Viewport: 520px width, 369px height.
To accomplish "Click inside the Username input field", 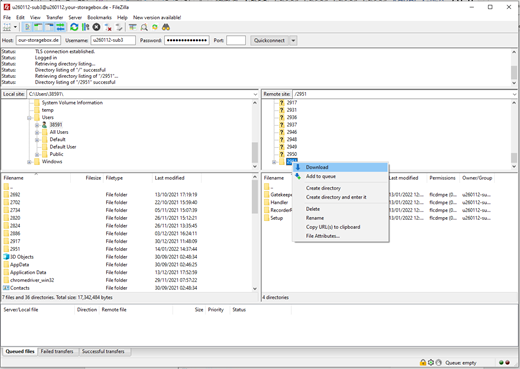I will click(113, 40).
